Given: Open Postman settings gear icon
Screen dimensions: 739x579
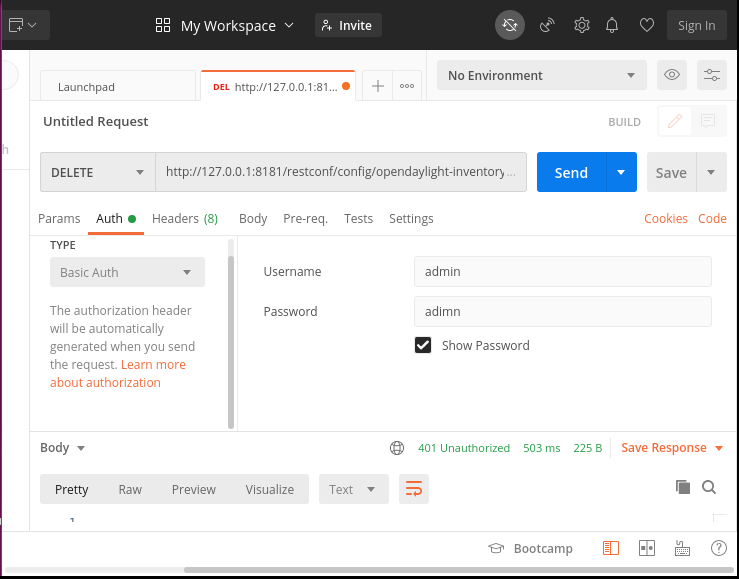Looking at the screenshot, I should 581,25.
